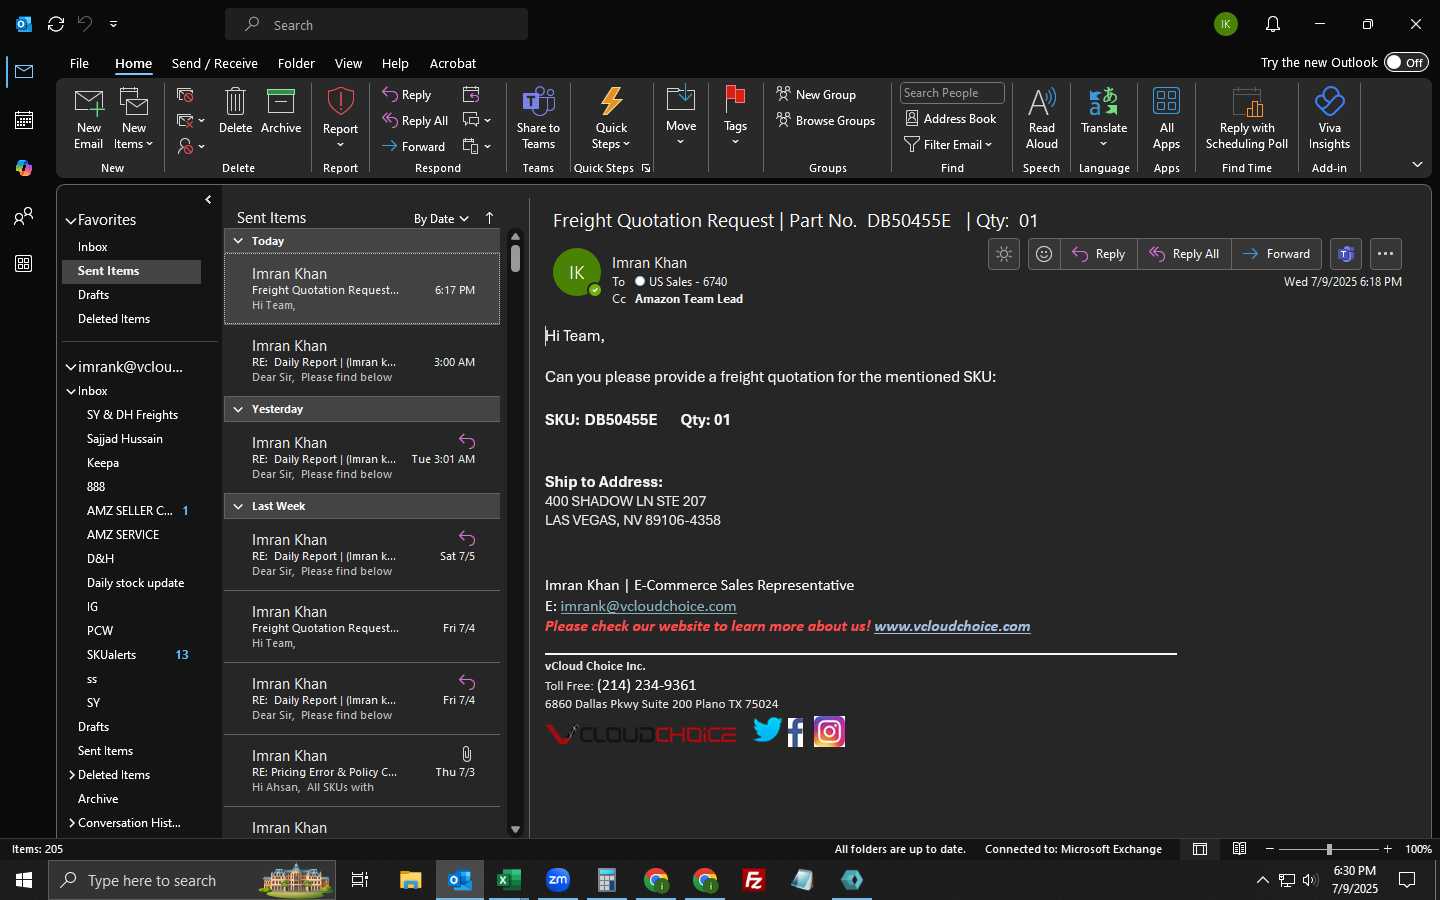Image resolution: width=1440 pixels, height=900 pixels.
Task: Click Reply All in message header
Action: coord(1184,254)
